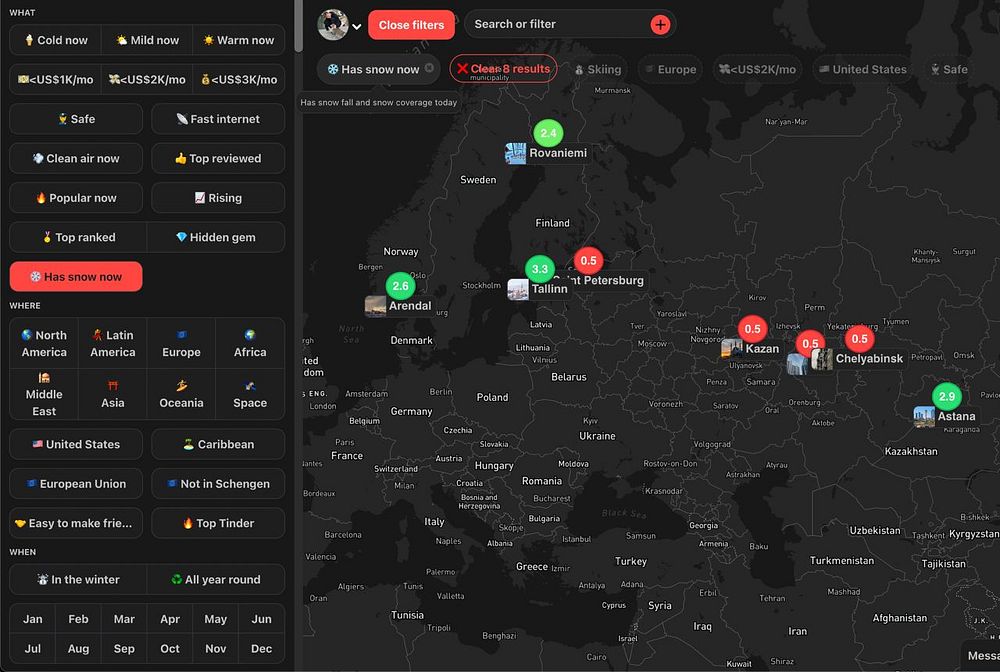Click the Close filters button

click(x=411, y=25)
